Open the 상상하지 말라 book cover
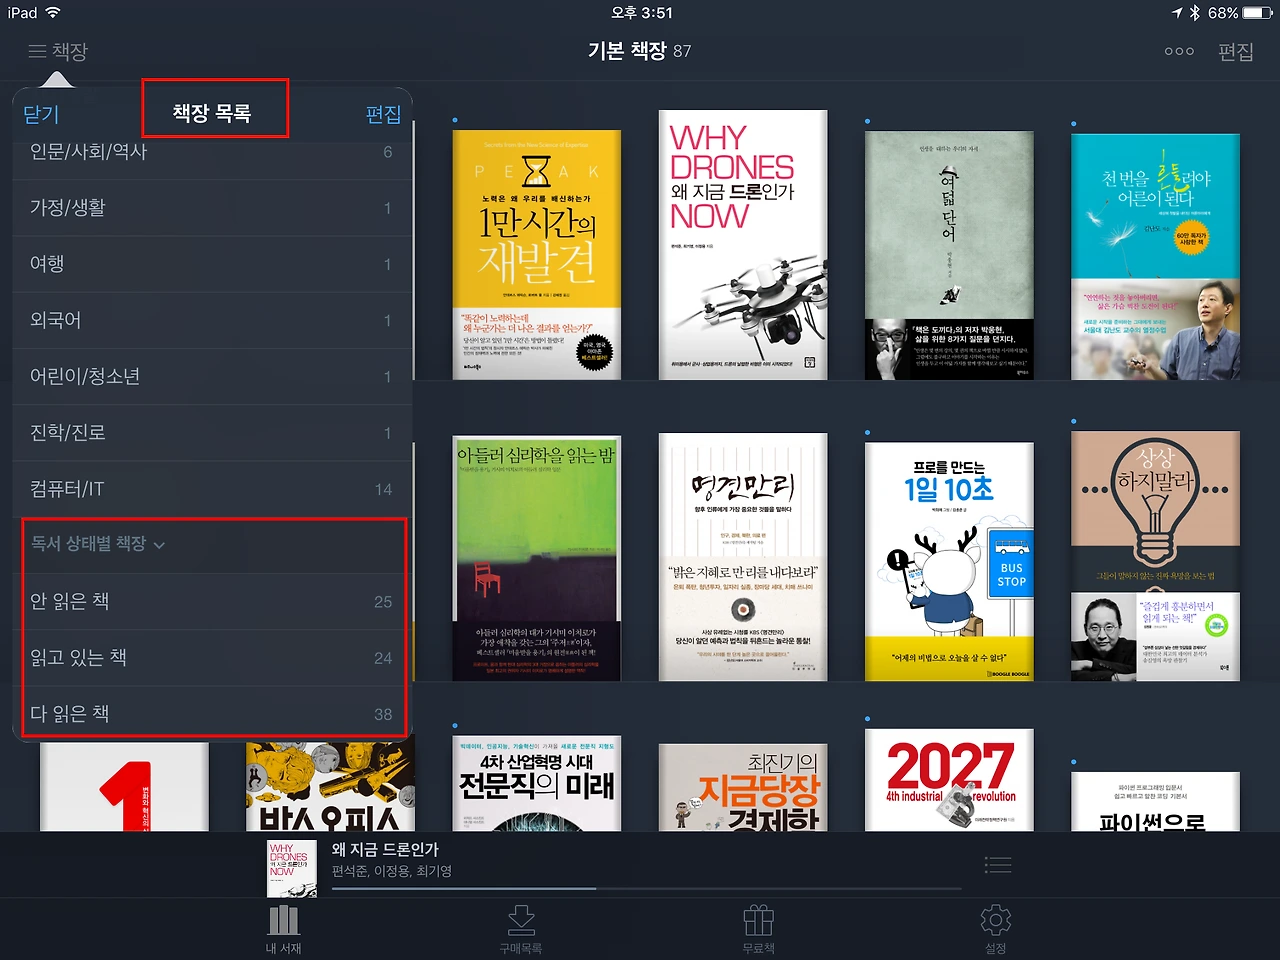 pyautogui.click(x=1156, y=556)
